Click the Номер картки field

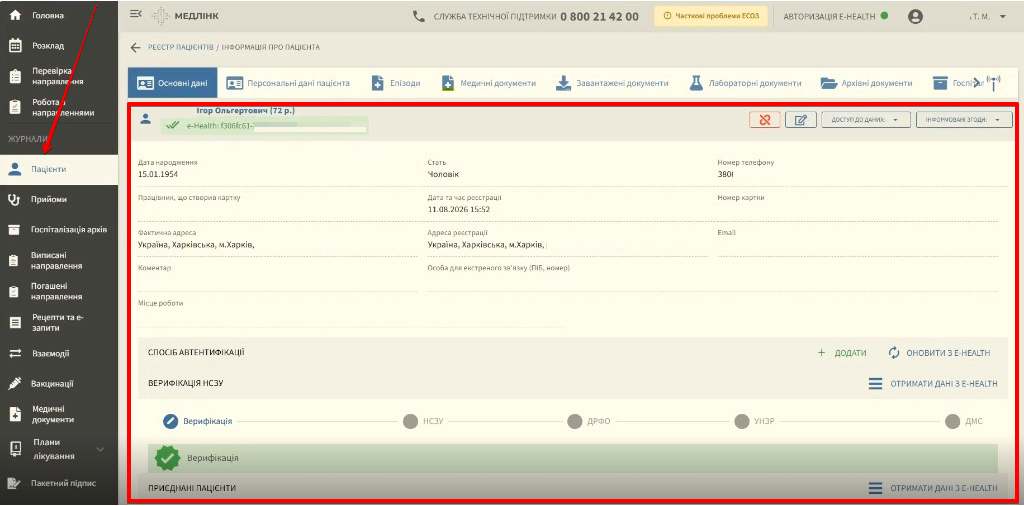(x=857, y=208)
